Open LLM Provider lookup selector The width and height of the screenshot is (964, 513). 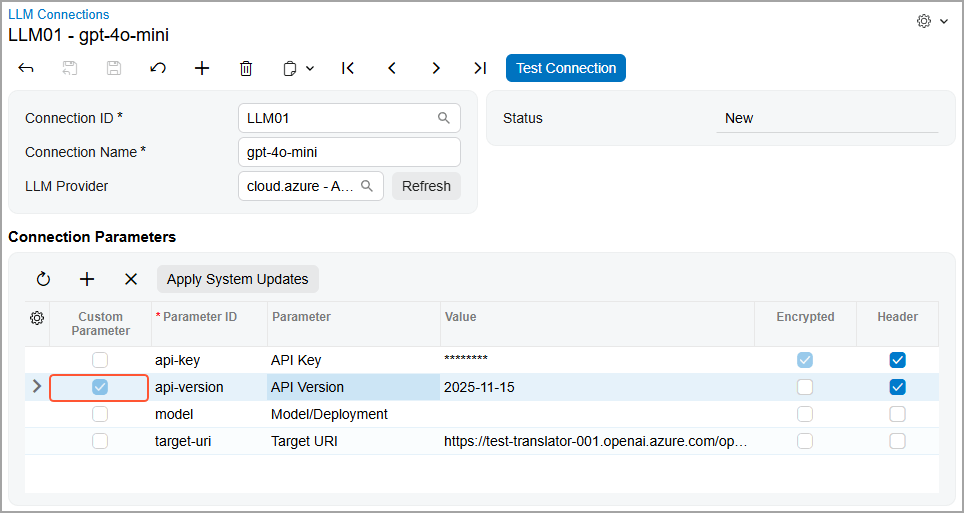coord(367,186)
